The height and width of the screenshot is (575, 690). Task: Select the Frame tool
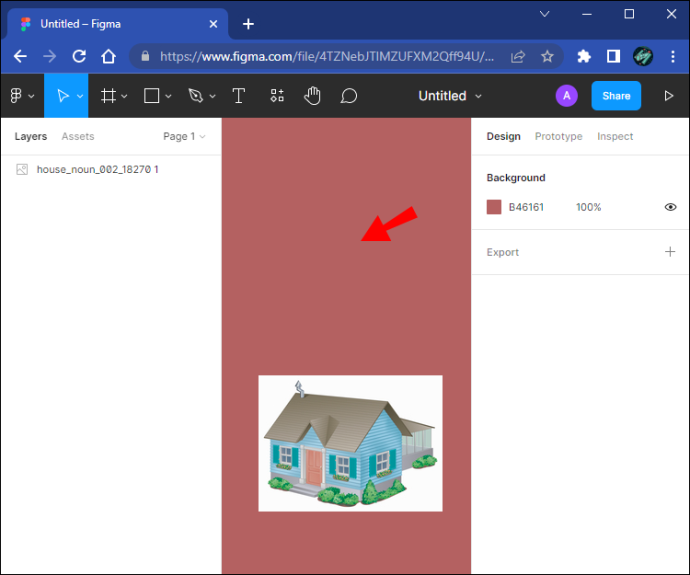pos(108,95)
